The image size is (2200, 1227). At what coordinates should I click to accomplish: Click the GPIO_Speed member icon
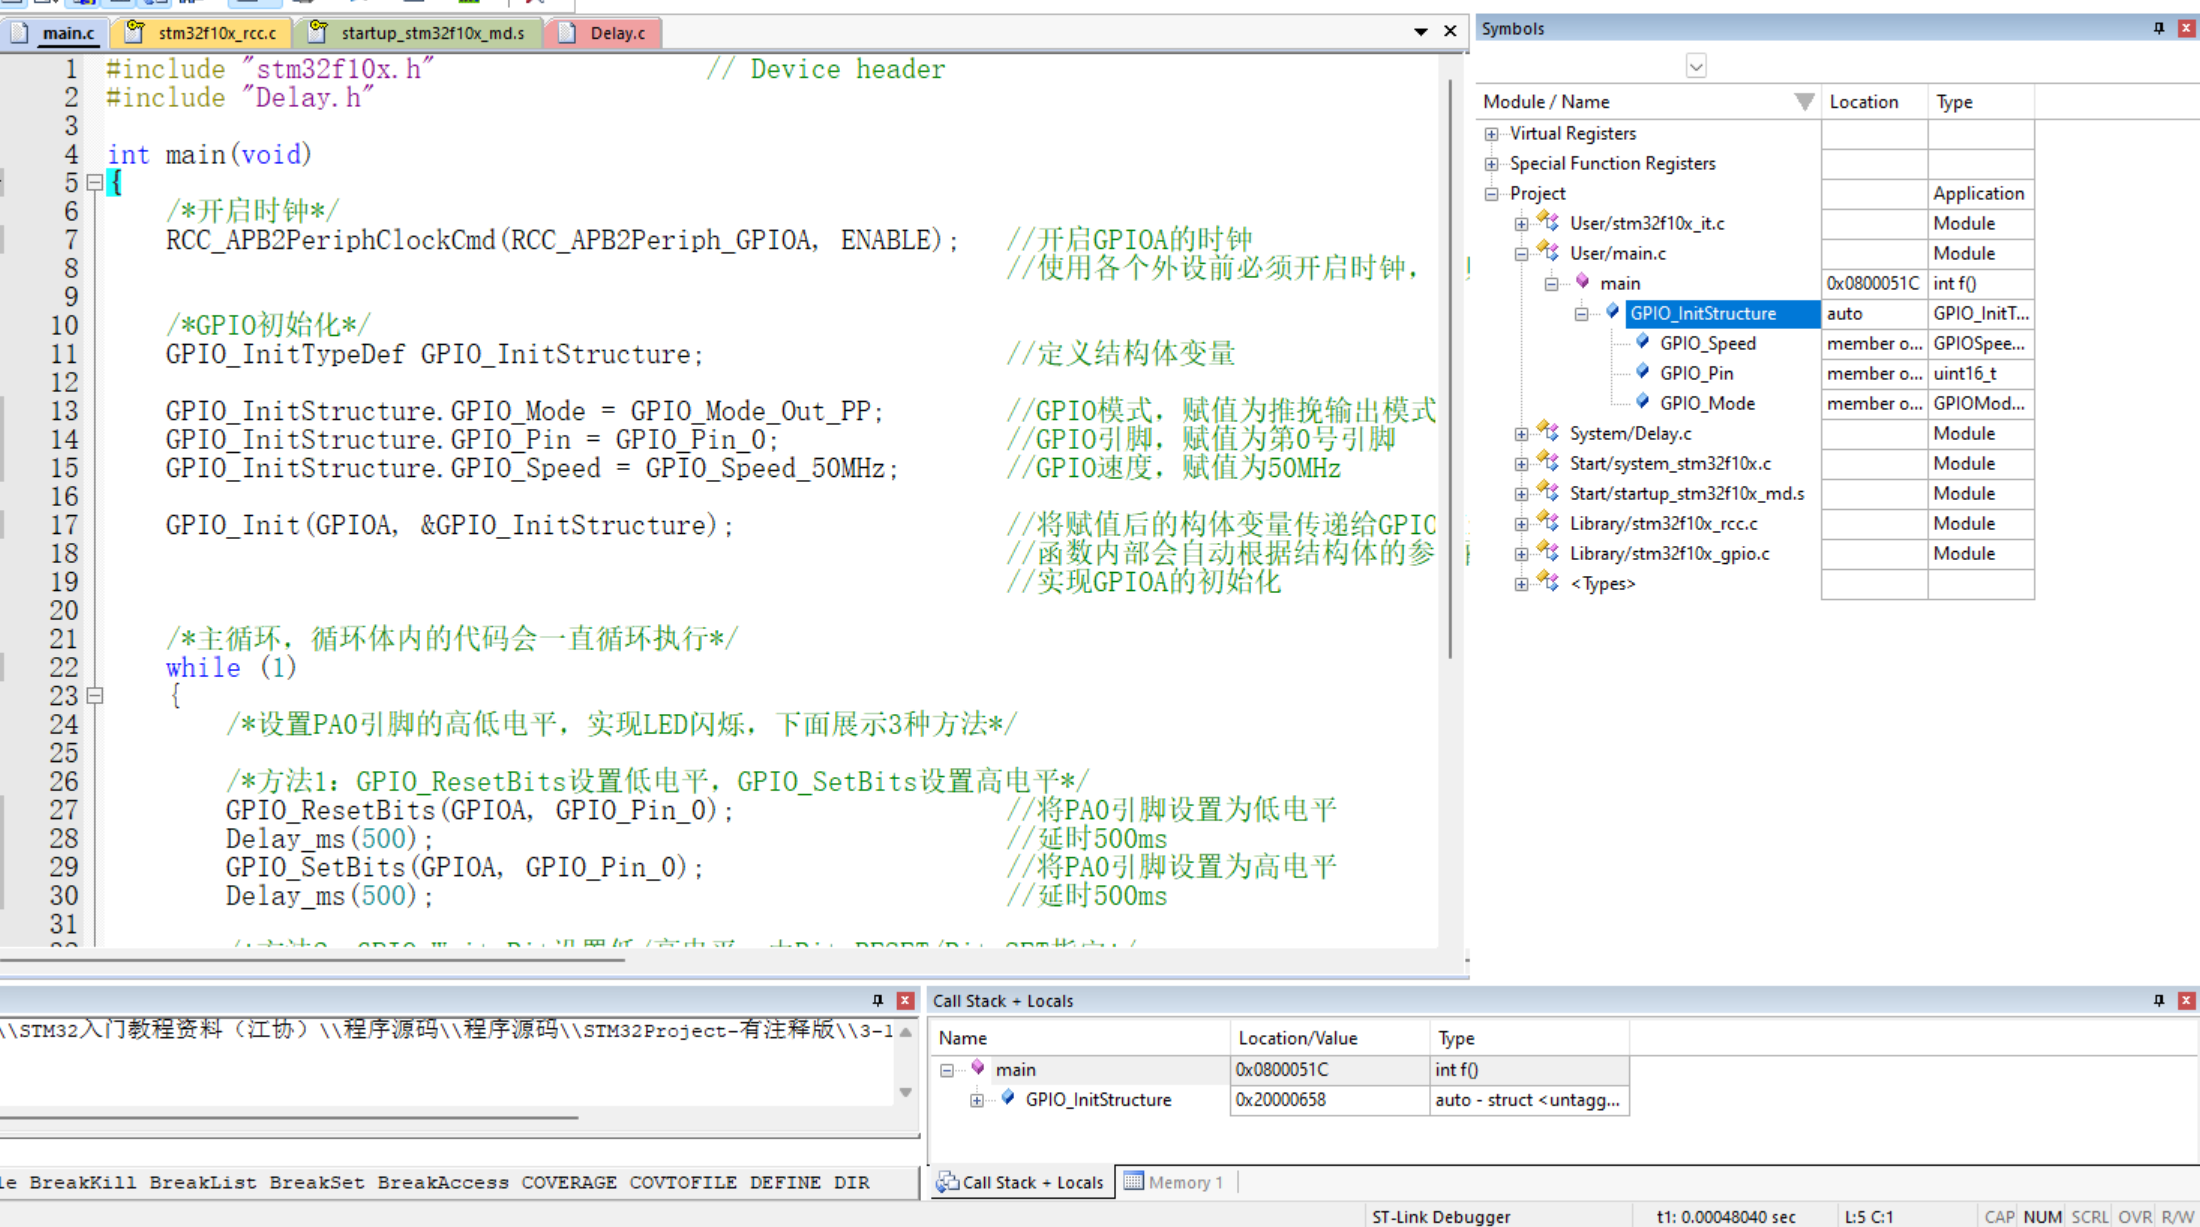click(x=1642, y=342)
